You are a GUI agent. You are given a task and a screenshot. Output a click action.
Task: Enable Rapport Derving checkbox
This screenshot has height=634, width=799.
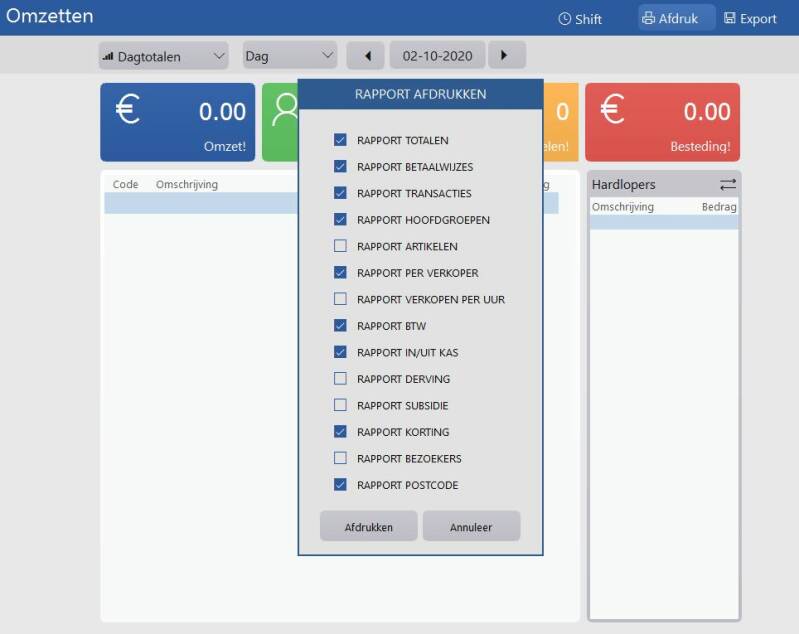coord(340,378)
